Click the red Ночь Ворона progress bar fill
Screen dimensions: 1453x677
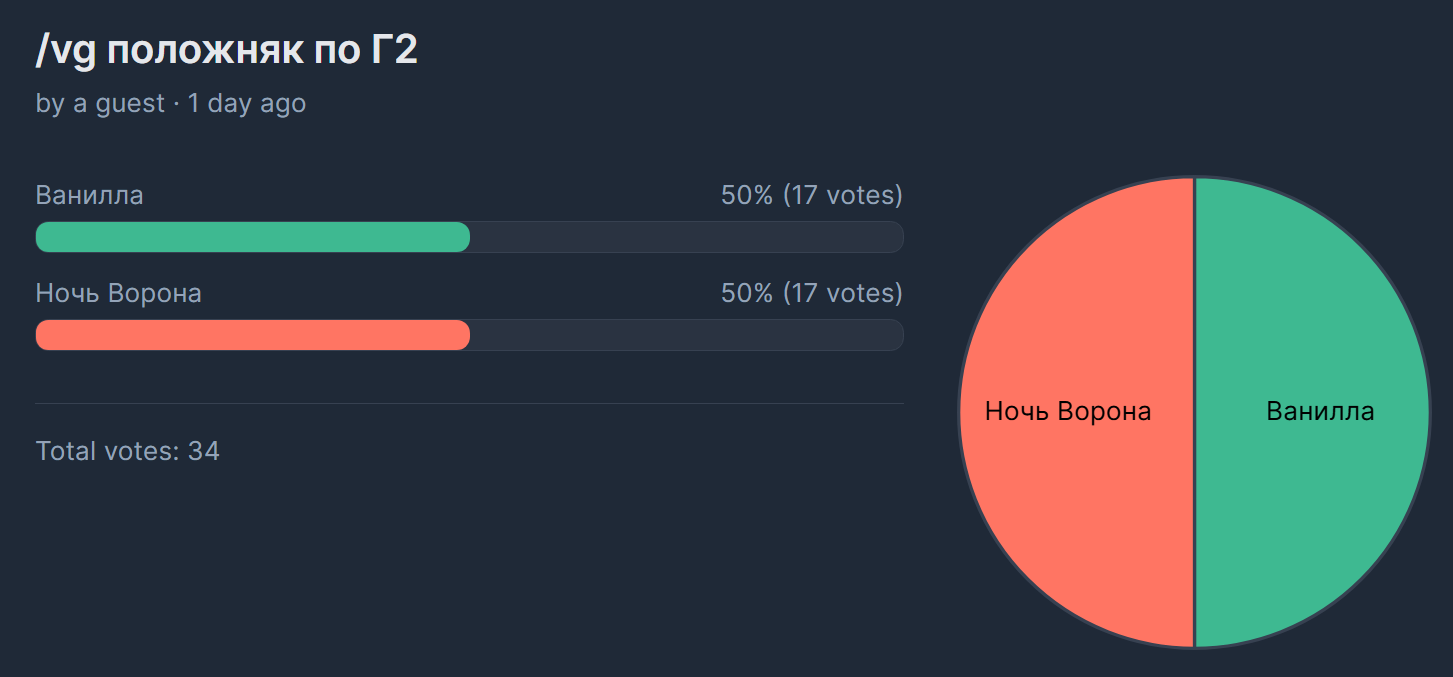[x=250, y=335]
